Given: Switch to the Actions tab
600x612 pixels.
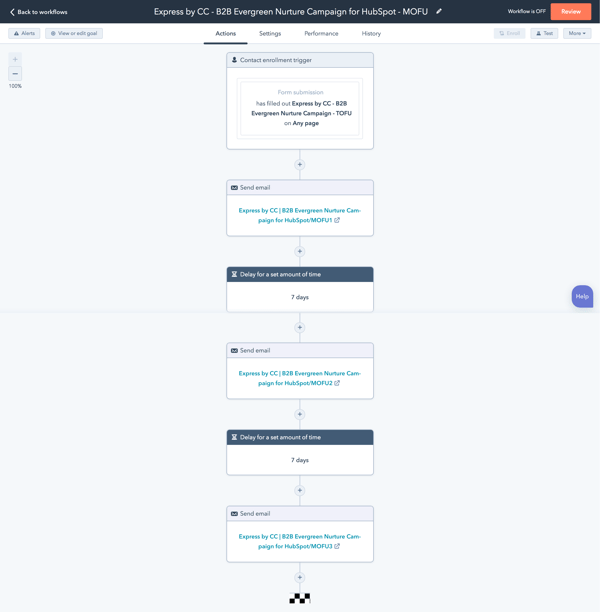Looking at the screenshot, I should point(226,34).
